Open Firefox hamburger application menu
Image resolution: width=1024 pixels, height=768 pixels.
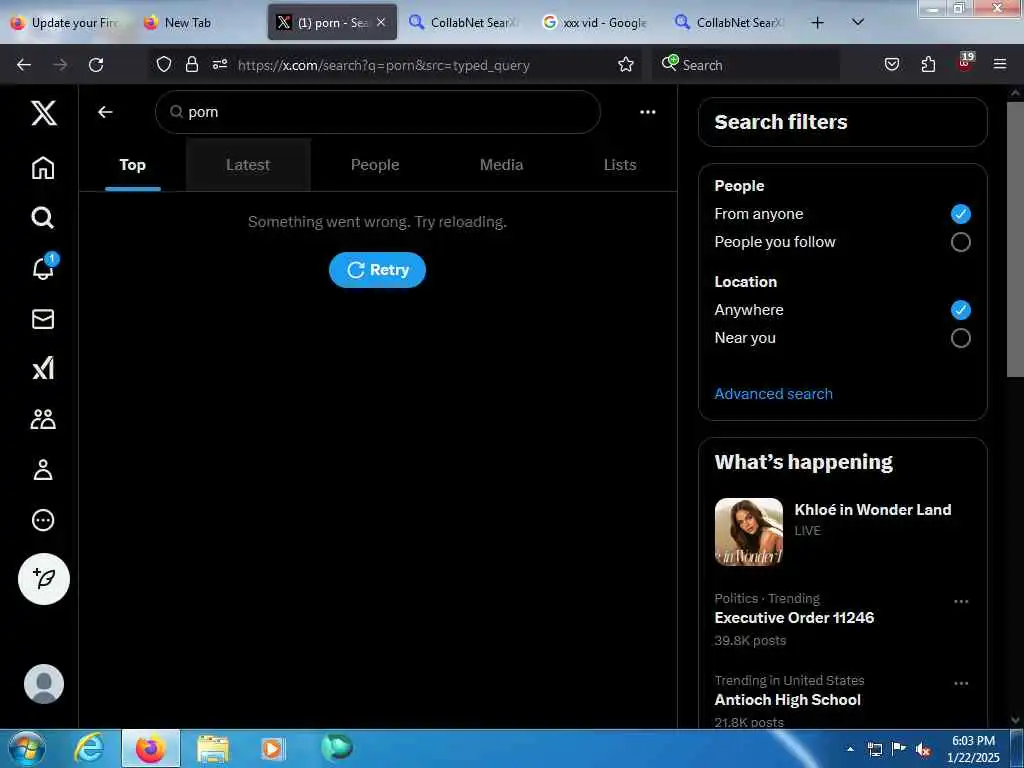(1000, 64)
